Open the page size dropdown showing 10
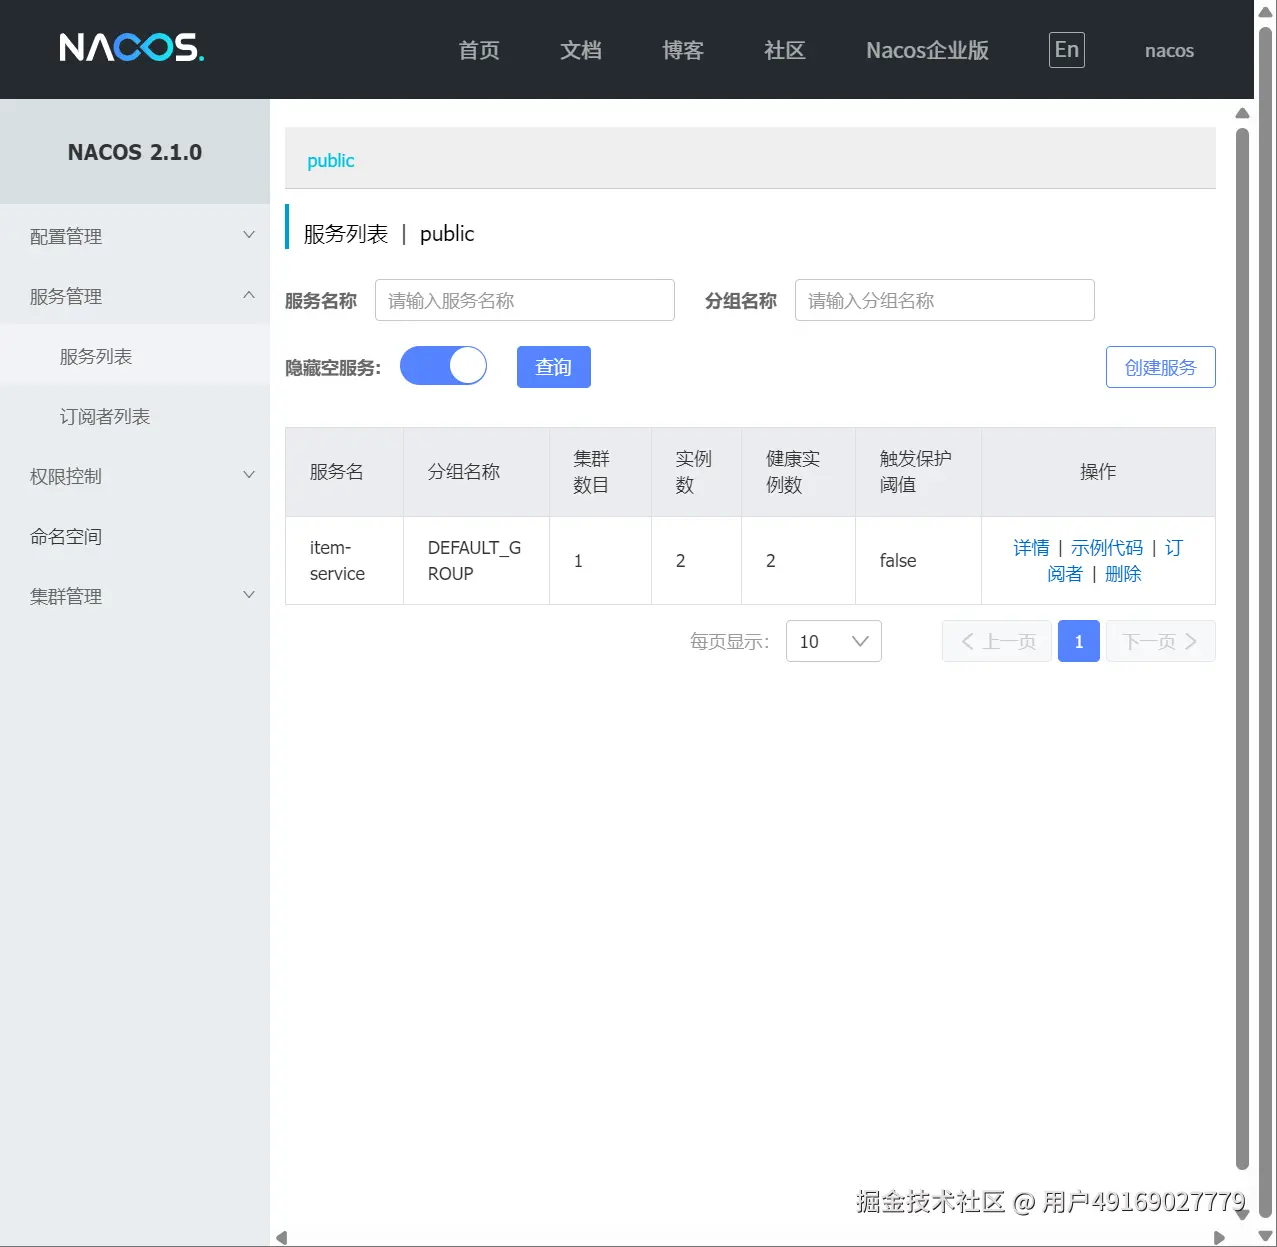Screen dimensions: 1277x1247 click(833, 641)
